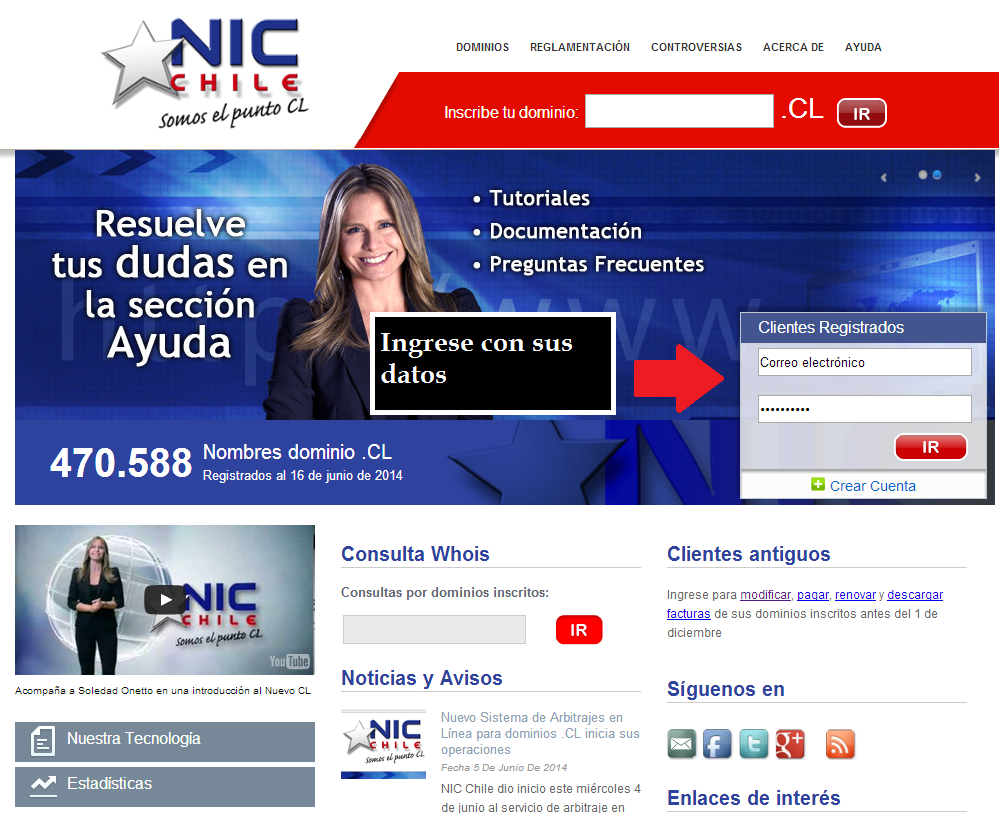Open the Nuestra Tecnología button
Image resolution: width=999 pixels, height=813 pixels.
165,742
